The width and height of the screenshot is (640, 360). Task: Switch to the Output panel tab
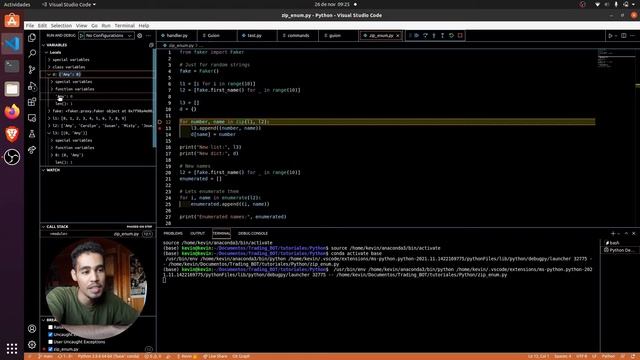tap(198, 233)
